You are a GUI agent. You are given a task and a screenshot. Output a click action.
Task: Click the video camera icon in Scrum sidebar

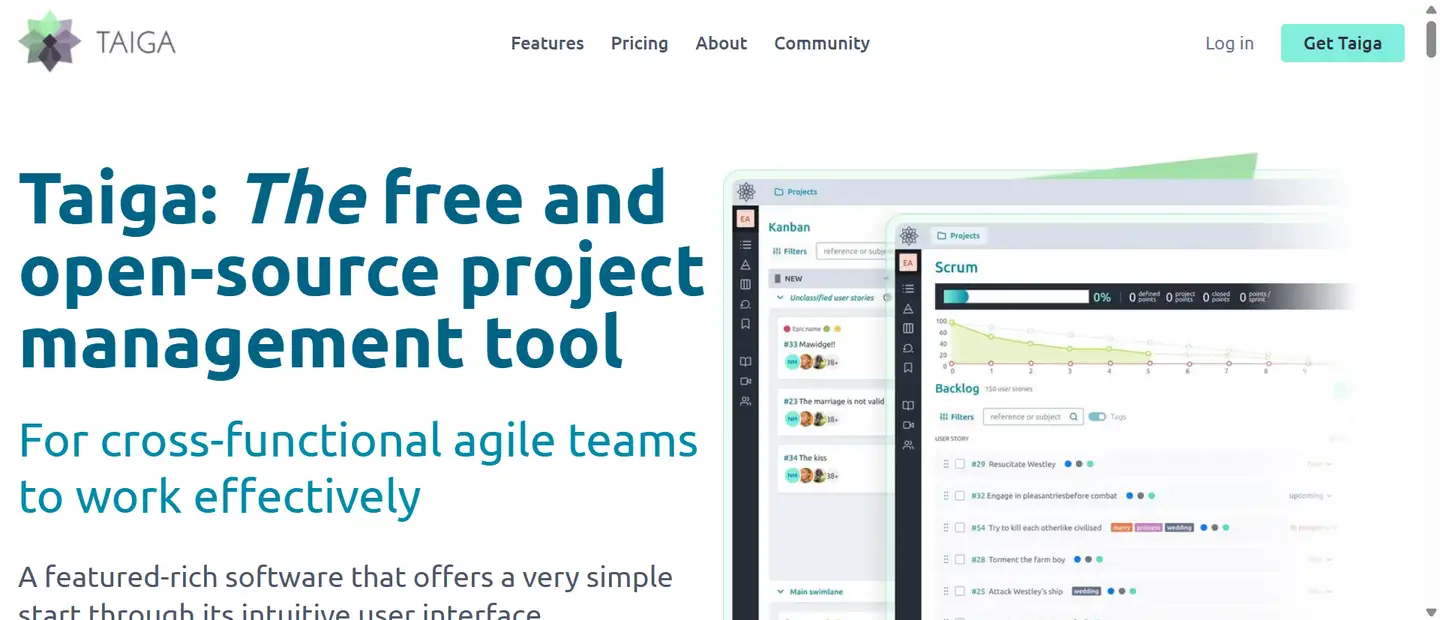tap(908, 425)
